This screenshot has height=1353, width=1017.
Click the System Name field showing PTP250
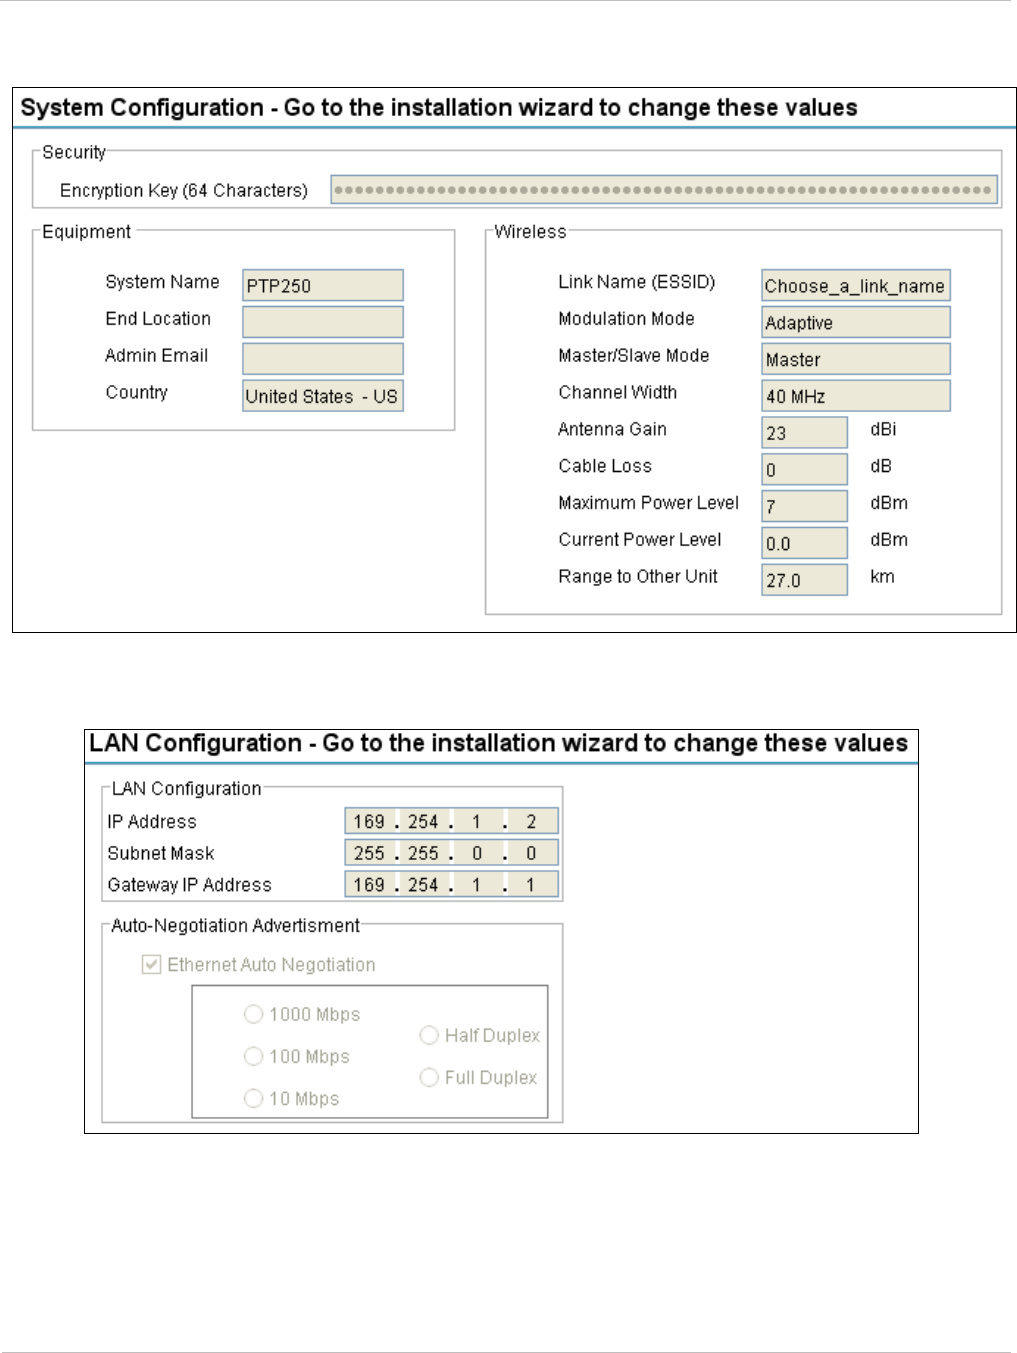(323, 285)
